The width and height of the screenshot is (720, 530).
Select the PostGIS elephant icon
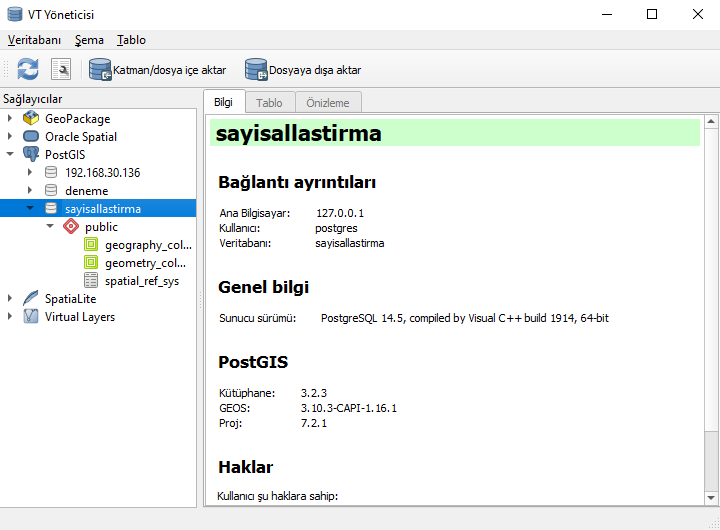point(31,154)
